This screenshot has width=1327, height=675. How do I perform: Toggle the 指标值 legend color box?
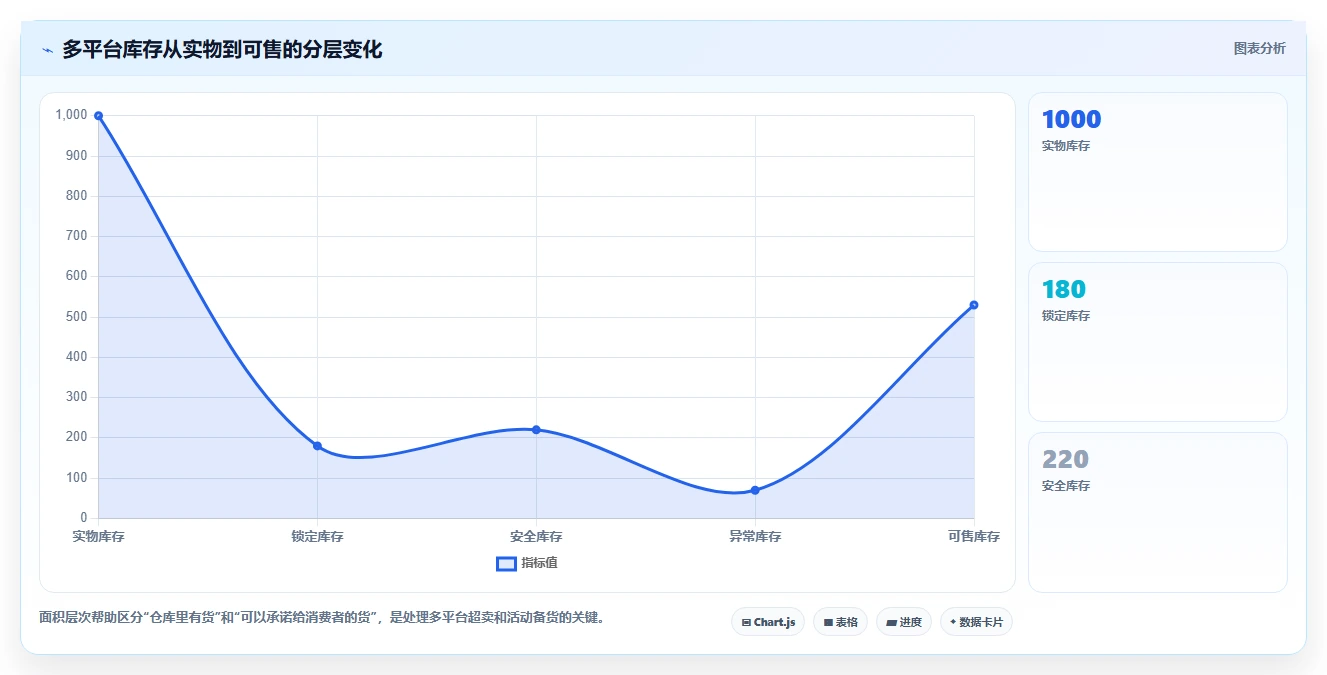click(506, 564)
